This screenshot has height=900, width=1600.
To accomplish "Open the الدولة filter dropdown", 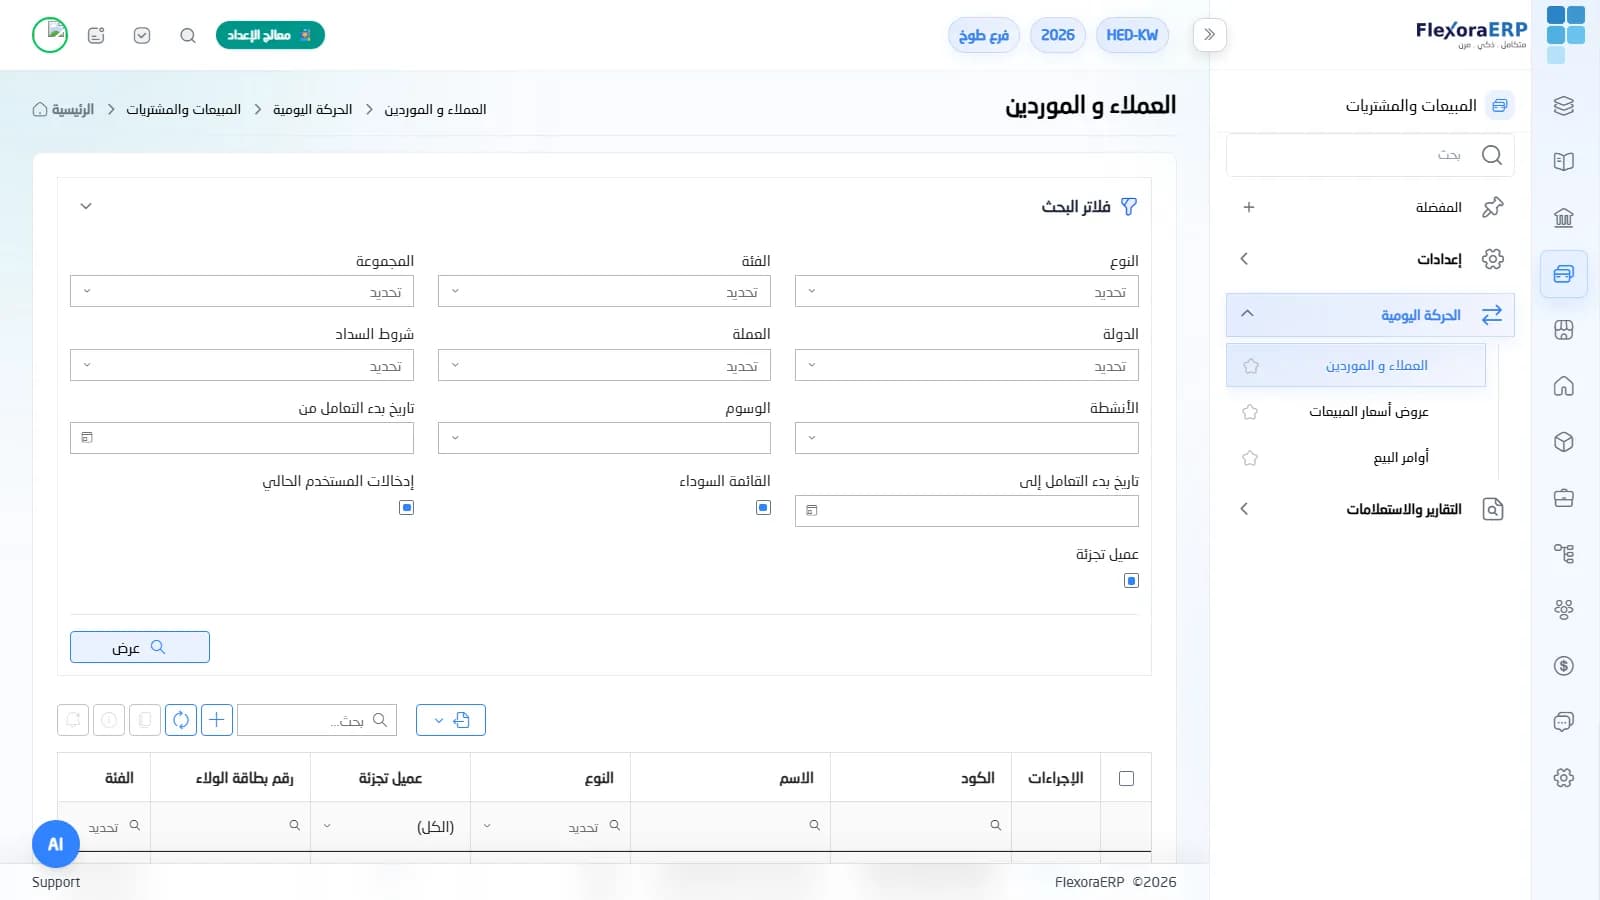I will point(967,366).
